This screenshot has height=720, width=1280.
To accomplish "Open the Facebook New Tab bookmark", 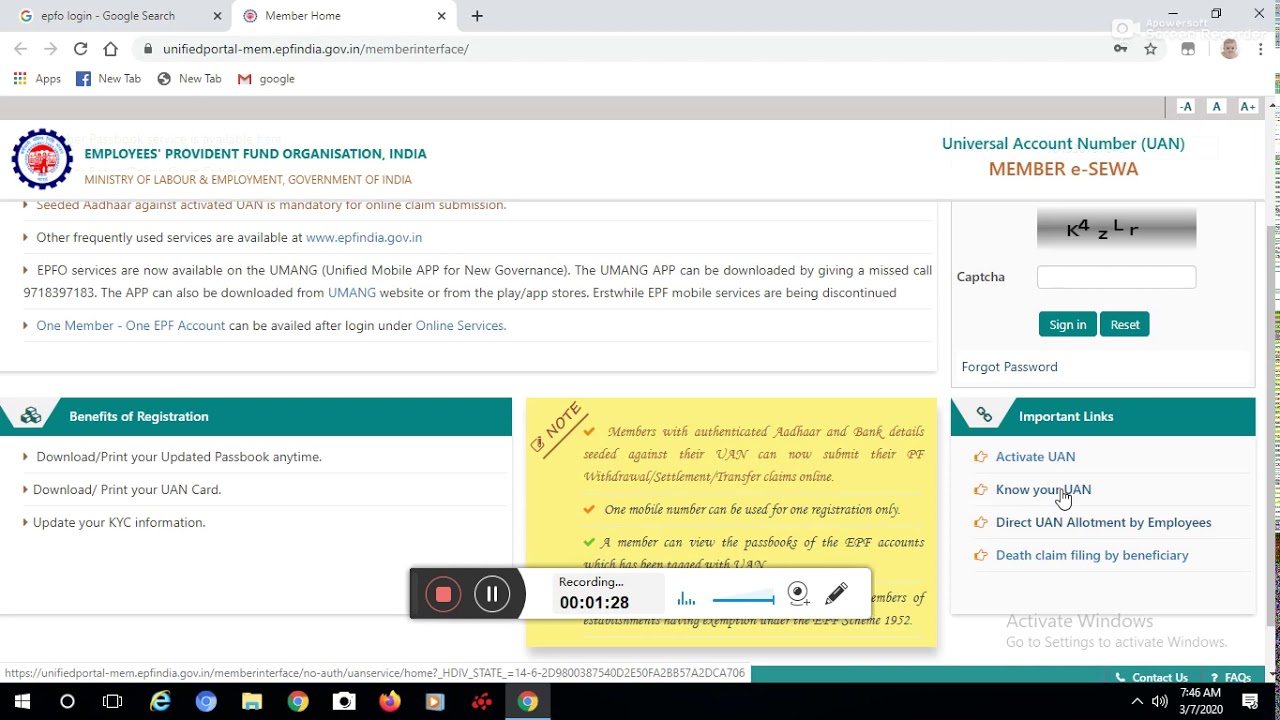I will [x=109, y=79].
